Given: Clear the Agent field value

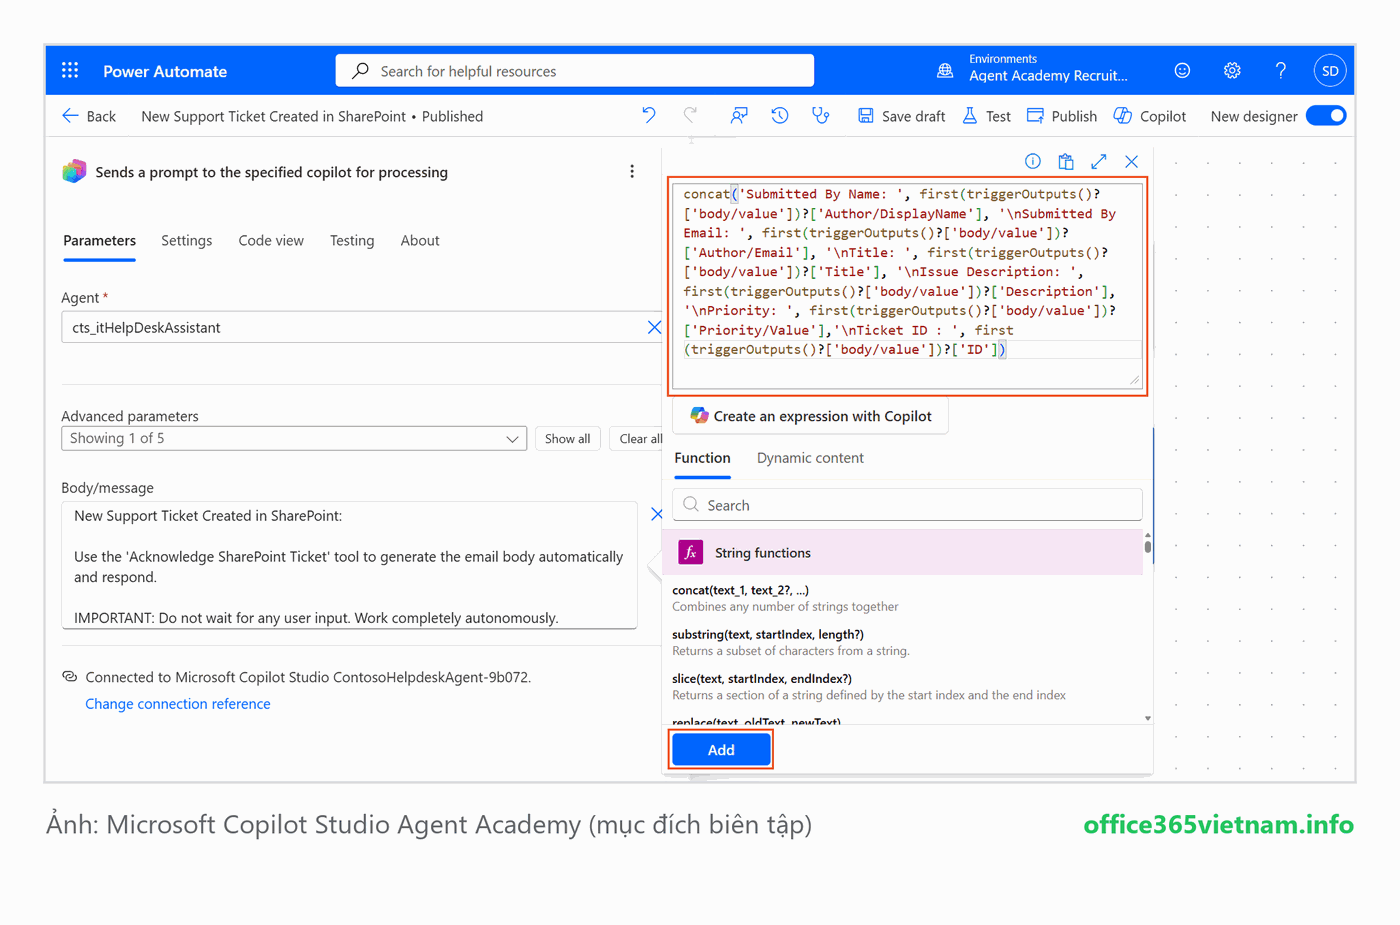Looking at the screenshot, I should pos(654,327).
